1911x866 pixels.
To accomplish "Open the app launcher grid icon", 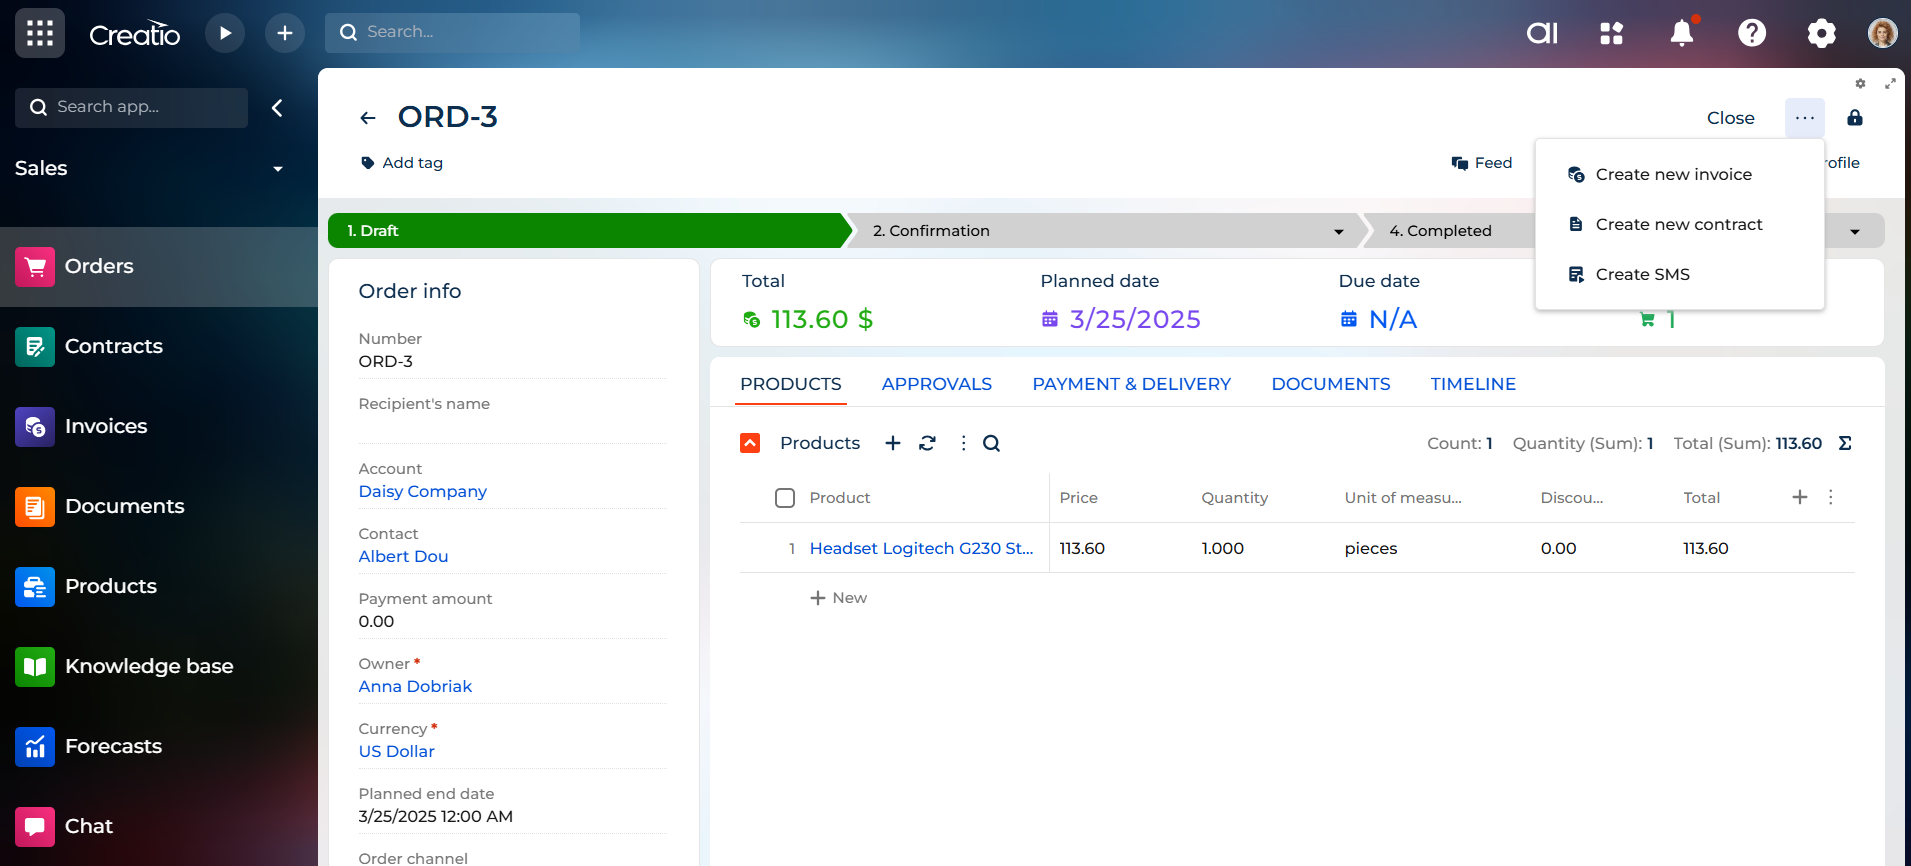I will [40, 33].
